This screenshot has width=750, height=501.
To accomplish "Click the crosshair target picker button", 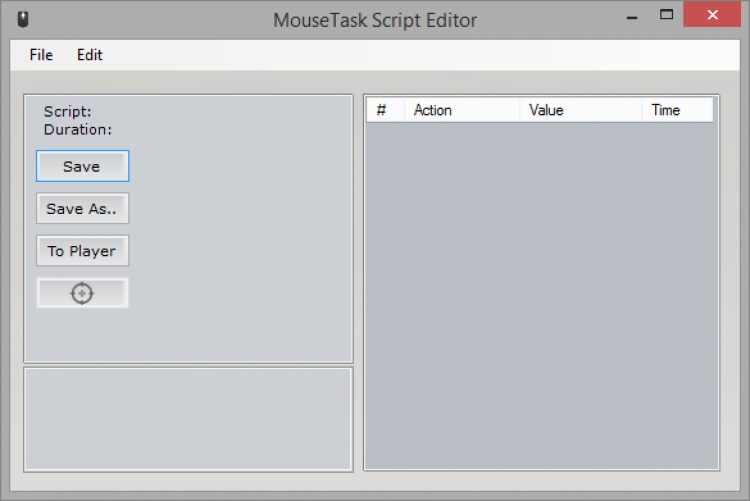I will [x=82, y=293].
